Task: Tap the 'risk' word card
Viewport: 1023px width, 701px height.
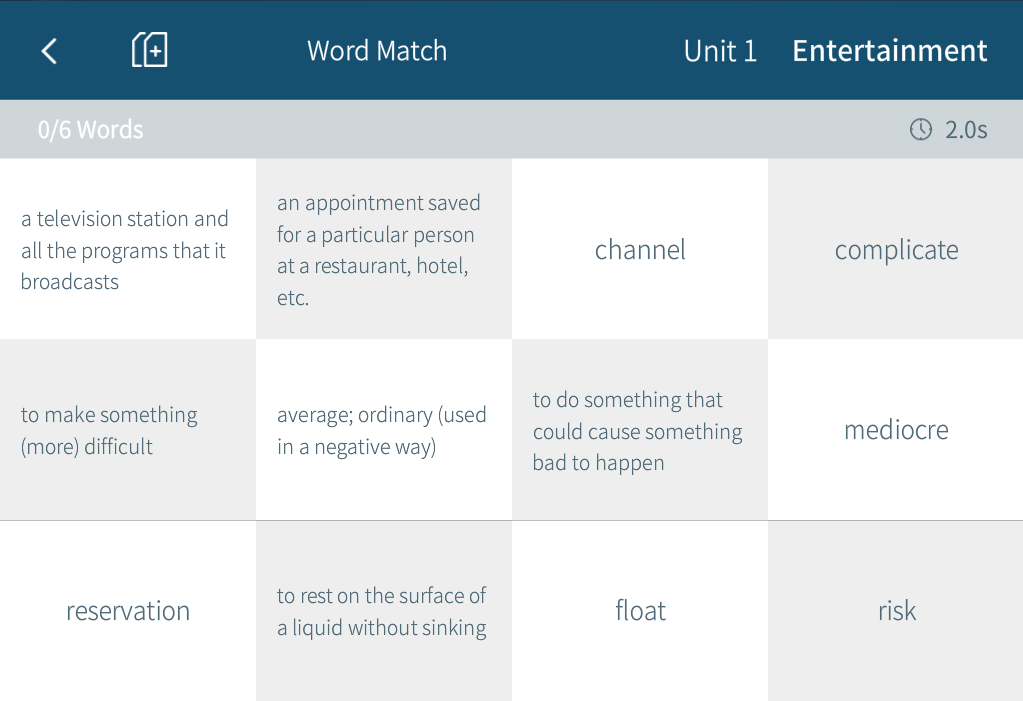Action: tap(896, 611)
